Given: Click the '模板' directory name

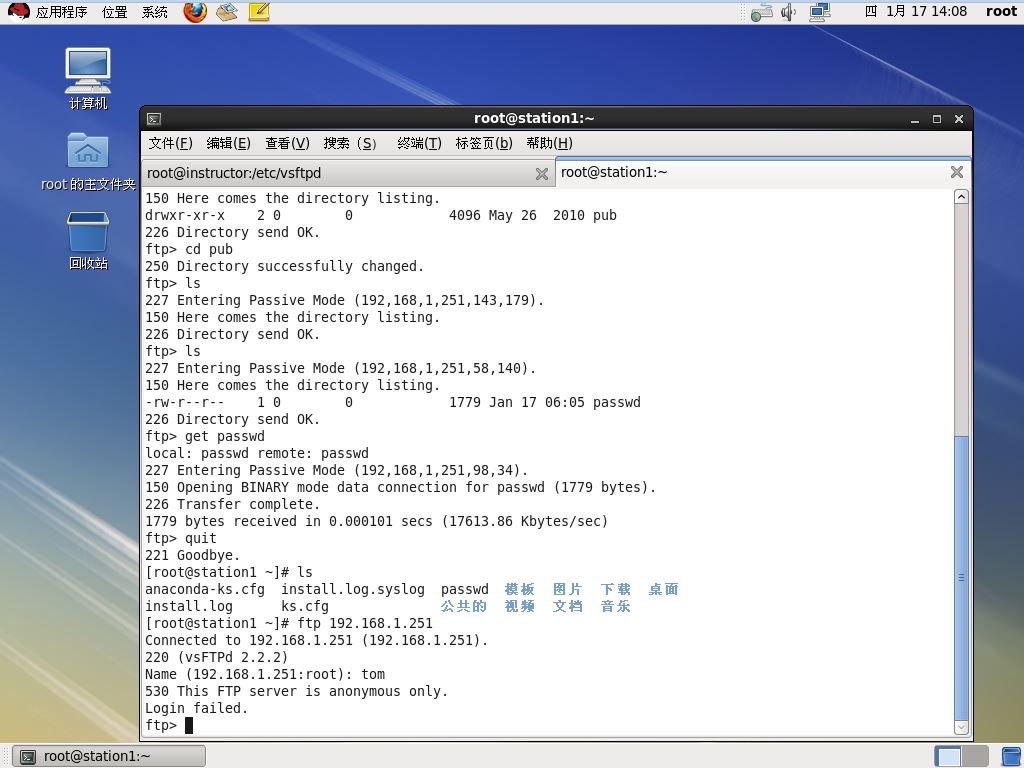Looking at the screenshot, I should tap(520, 589).
